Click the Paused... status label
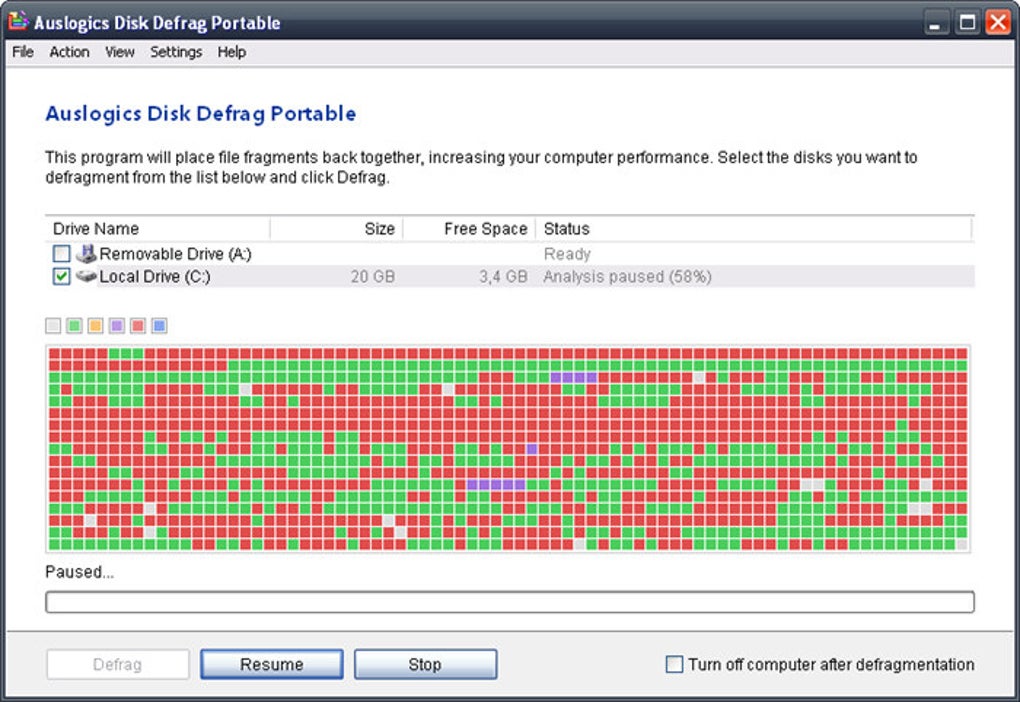The width and height of the screenshot is (1020, 702). [x=79, y=572]
